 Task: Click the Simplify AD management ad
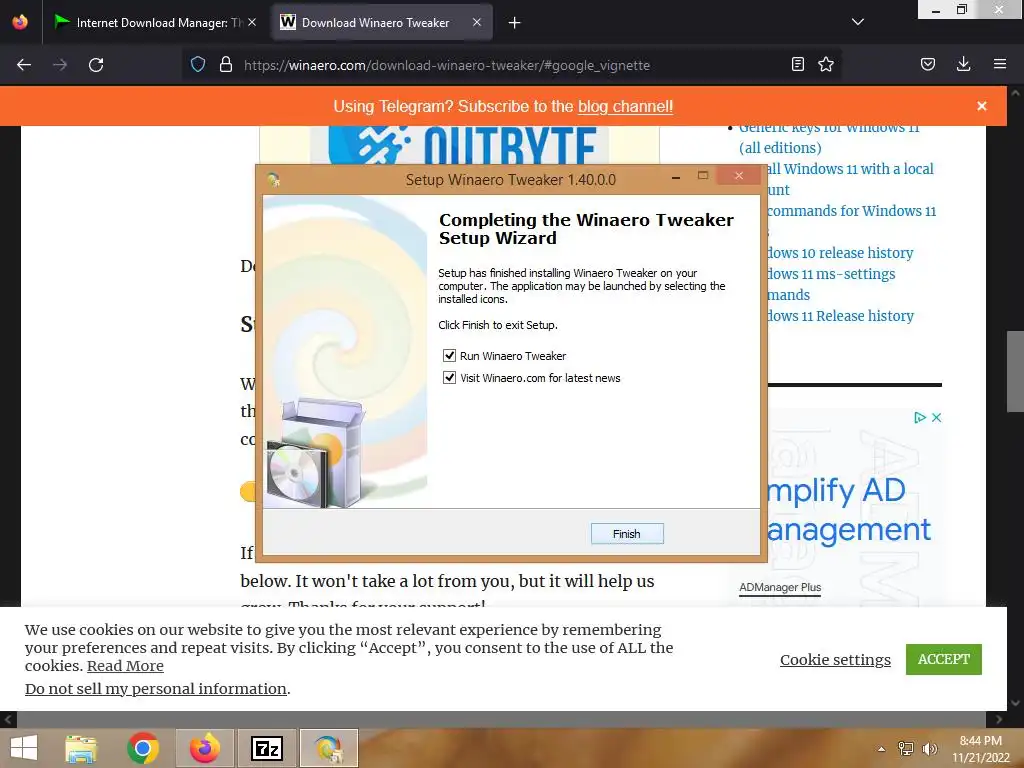849,509
